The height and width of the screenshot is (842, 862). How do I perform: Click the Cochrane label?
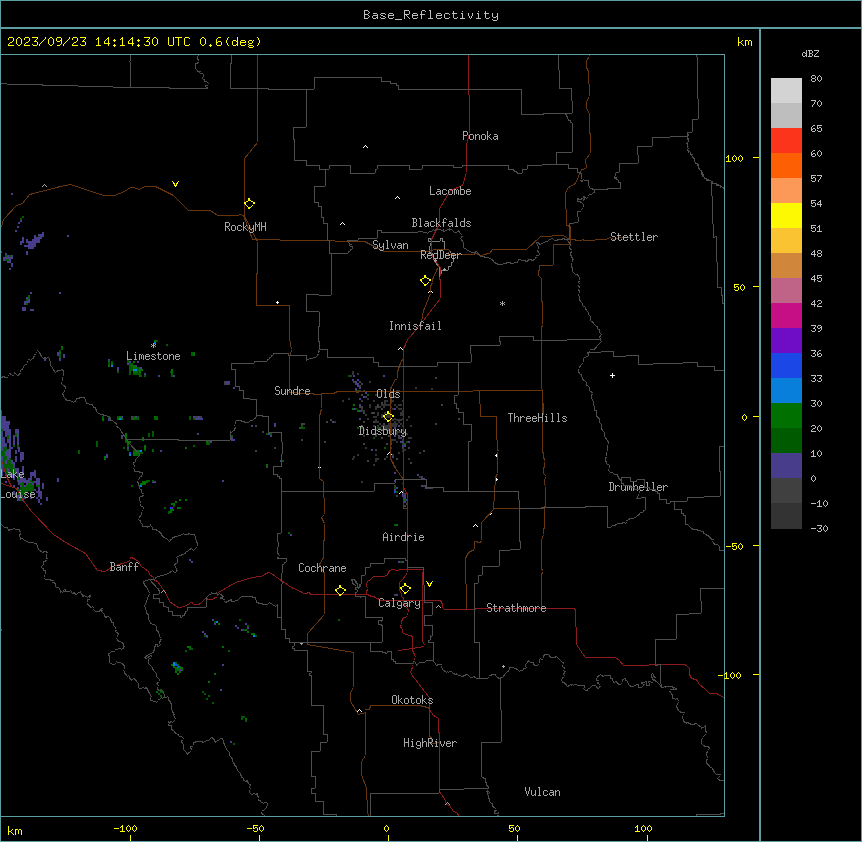tap(322, 568)
